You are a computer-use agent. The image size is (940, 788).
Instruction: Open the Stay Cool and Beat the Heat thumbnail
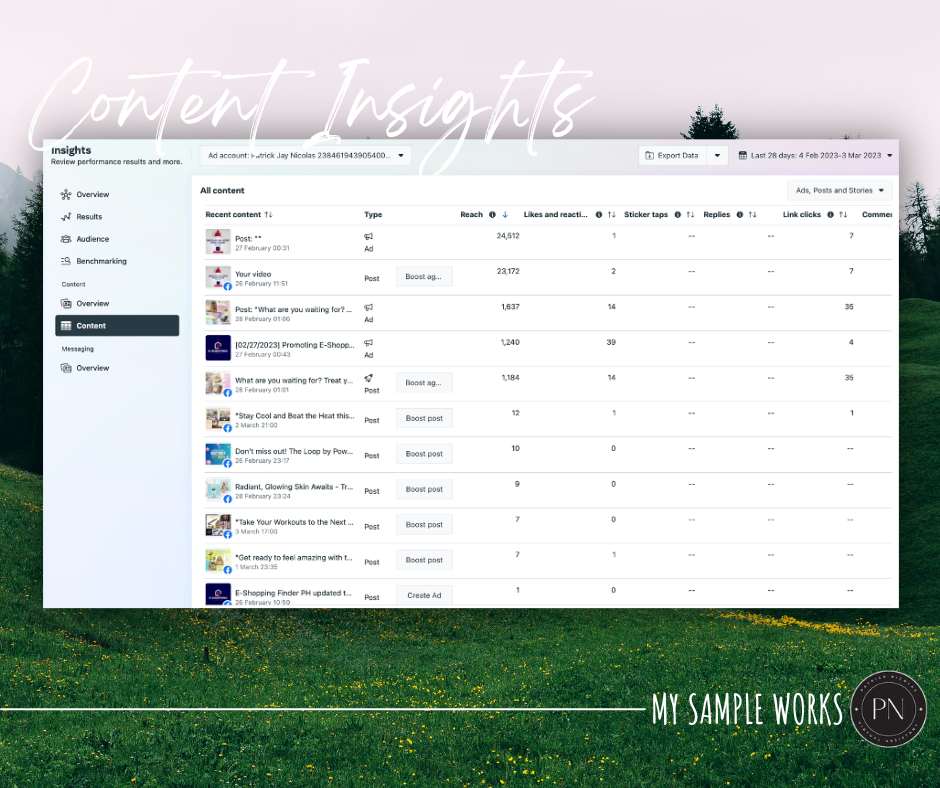click(x=218, y=419)
